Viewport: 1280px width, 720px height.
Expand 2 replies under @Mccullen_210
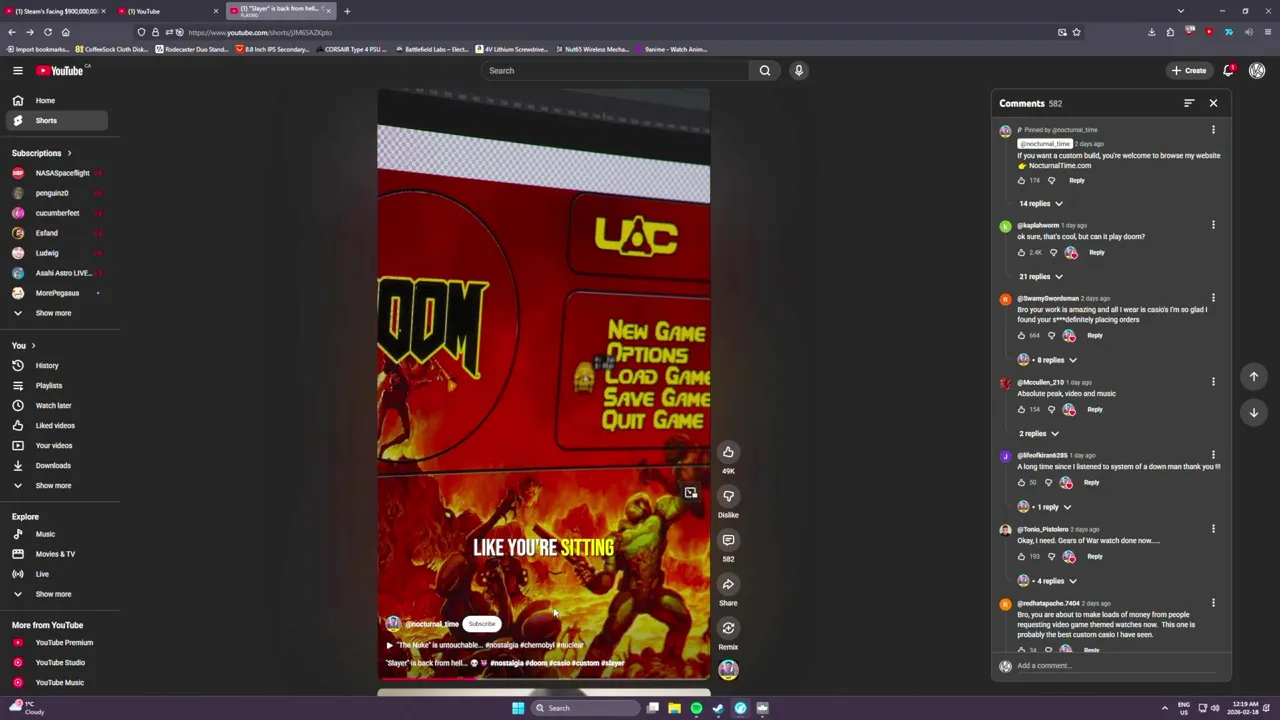(1039, 433)
